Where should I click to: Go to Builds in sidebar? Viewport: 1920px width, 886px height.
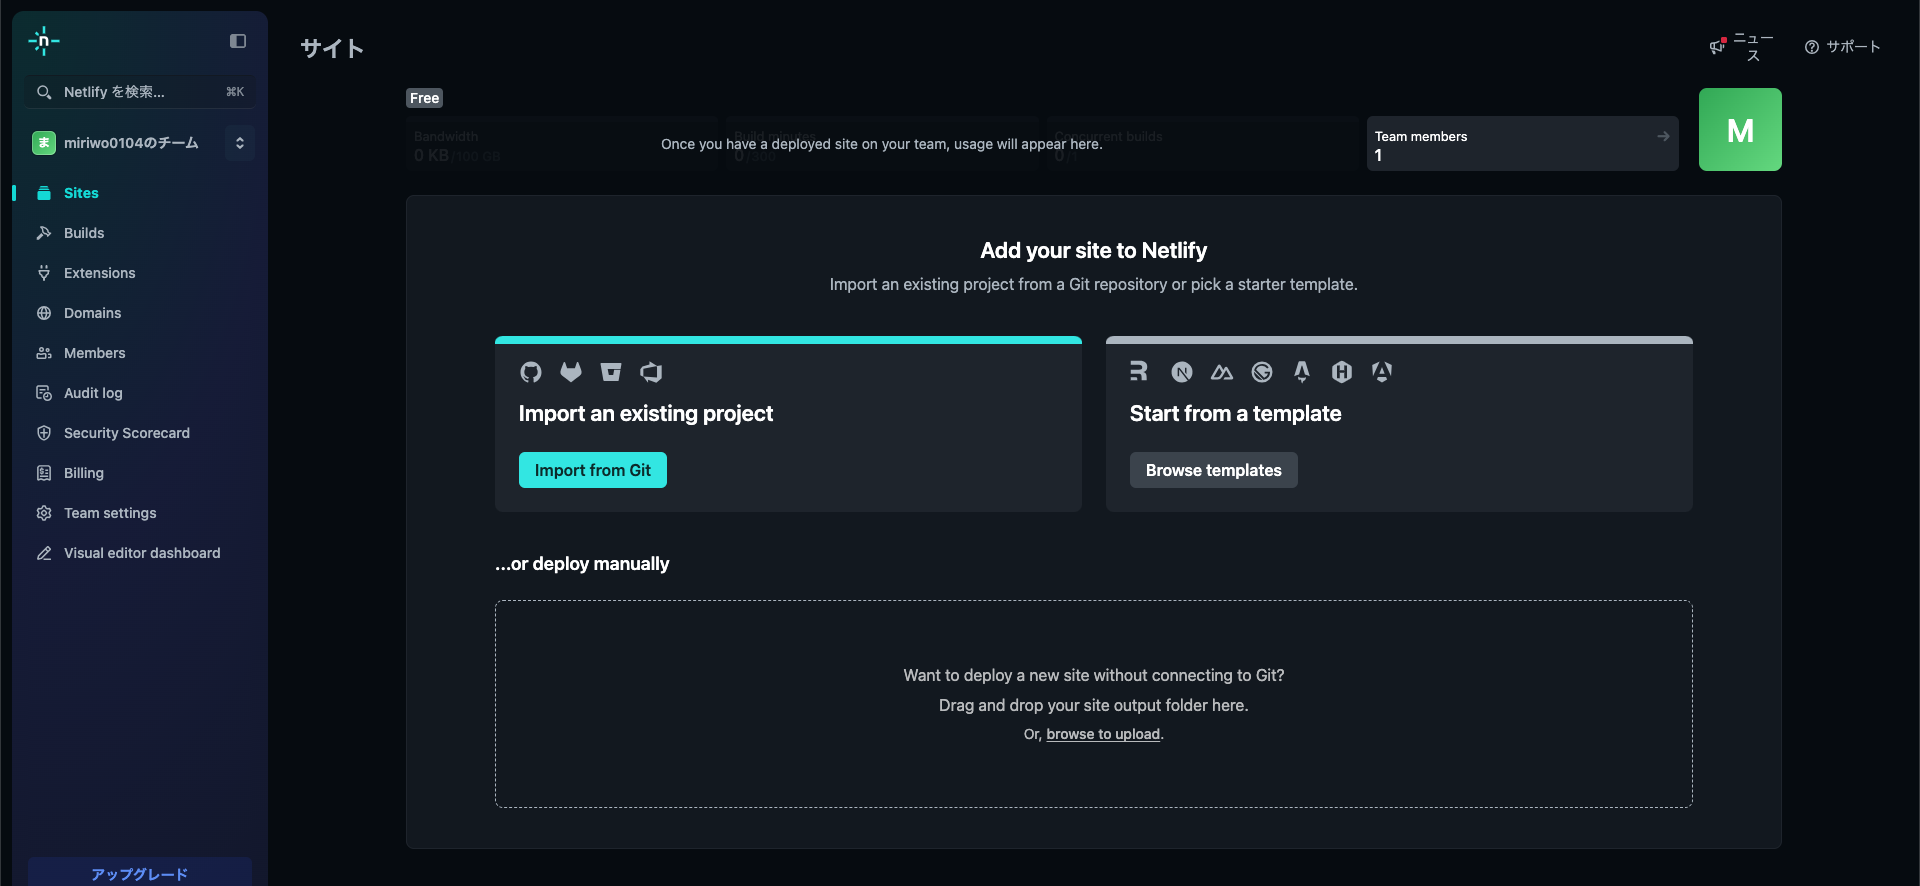140,233
